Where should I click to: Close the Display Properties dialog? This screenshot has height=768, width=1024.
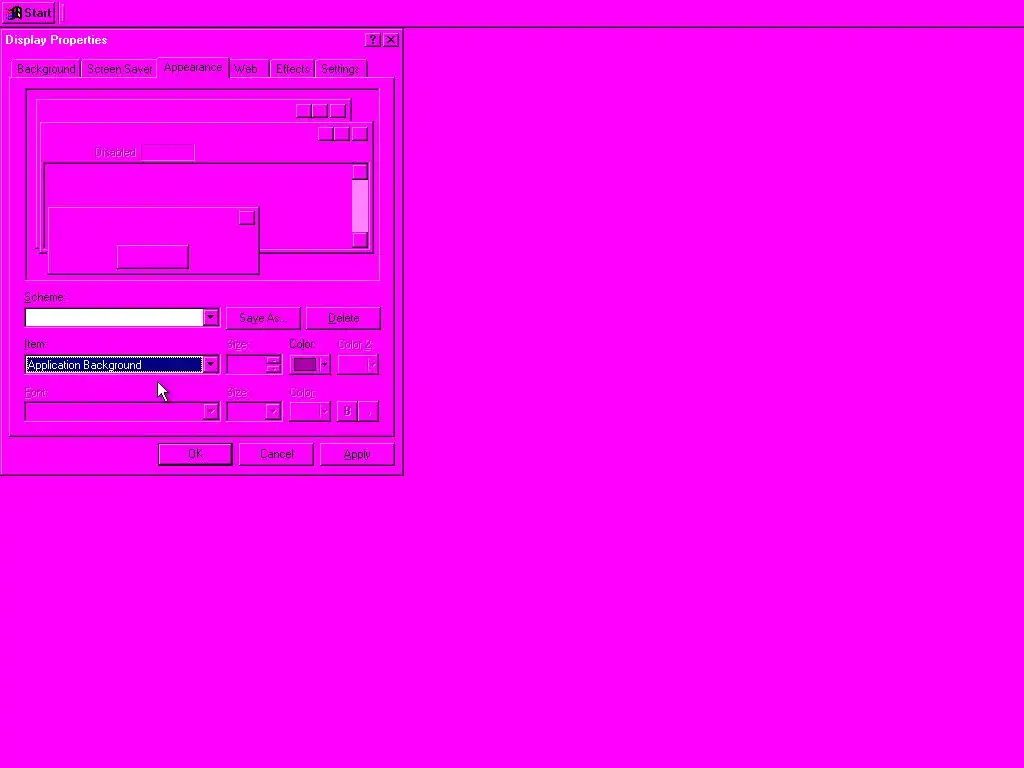[391, 40]
